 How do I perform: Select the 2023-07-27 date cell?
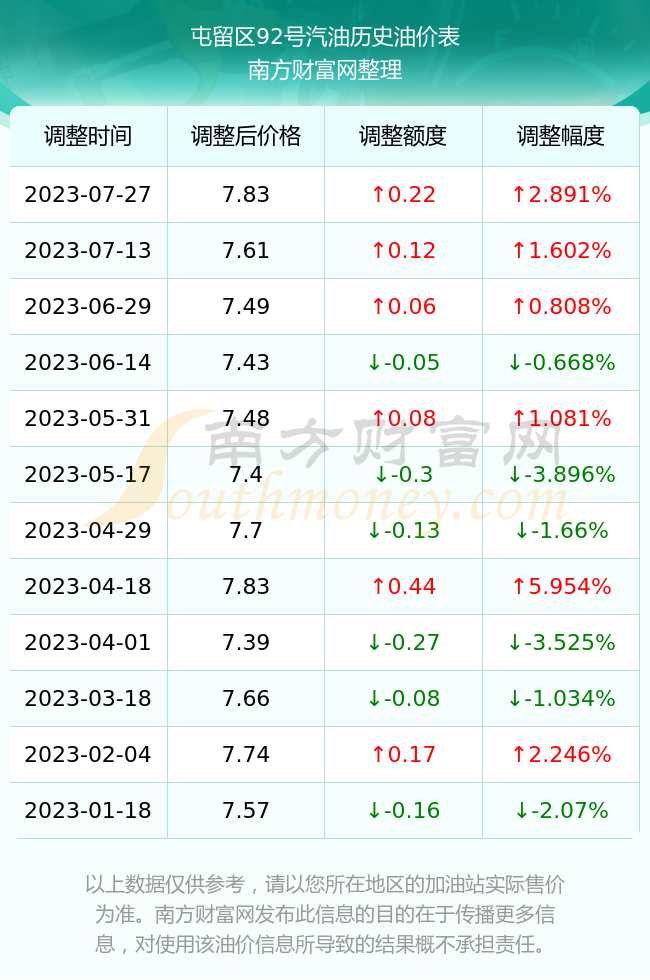pyautogui.click(x=88, y=194)
